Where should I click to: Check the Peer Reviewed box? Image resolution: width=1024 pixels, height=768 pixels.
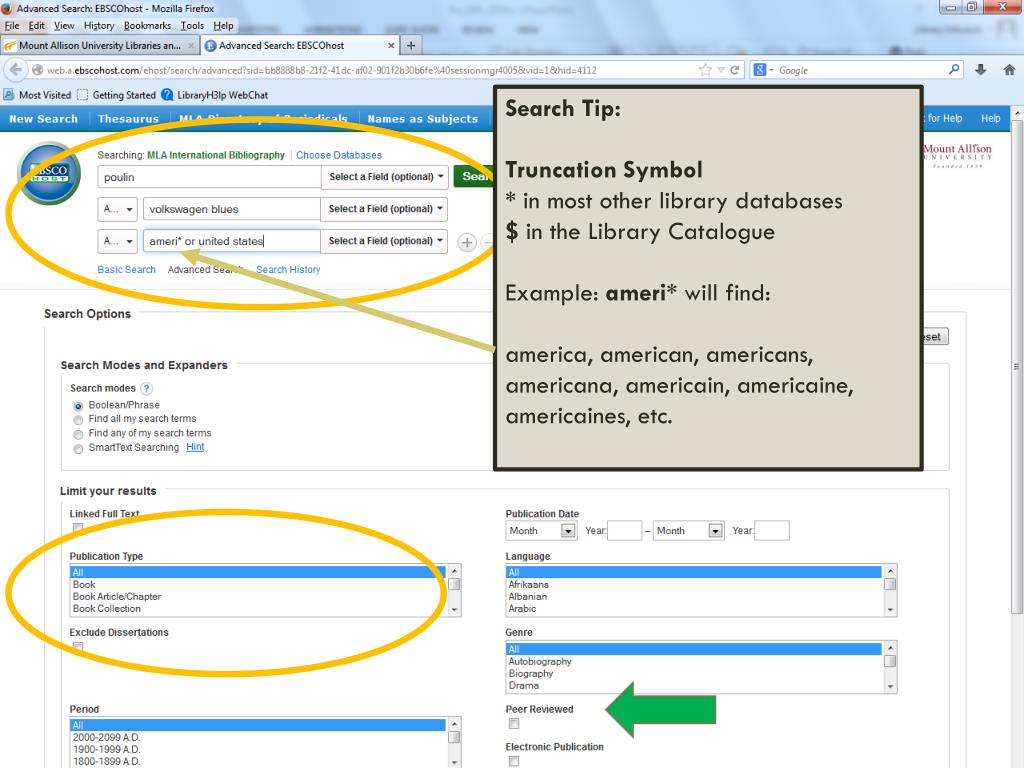click(x=514, y=724)
